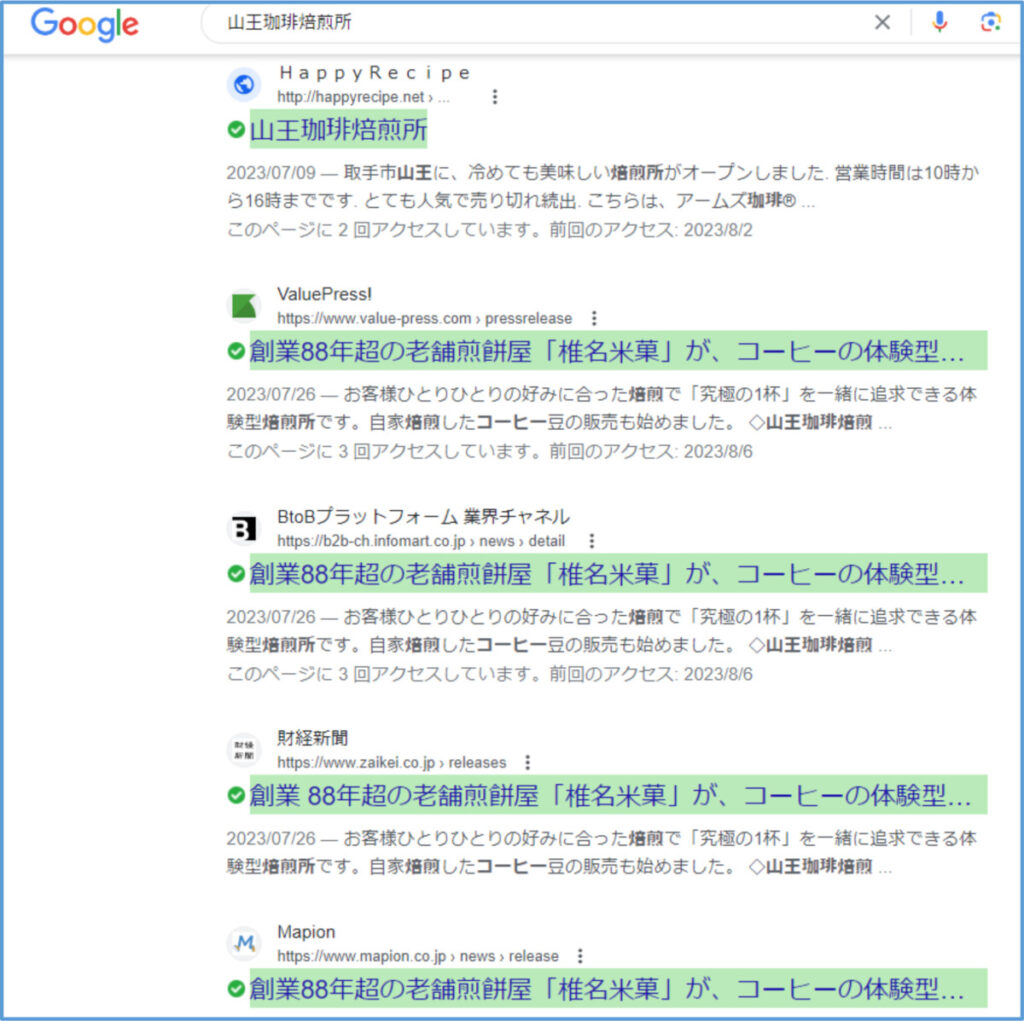Click the ValuePress! site name
The width and height of the screenshot is (1024, 1021).
pyautogui.click(x=325, y=294)
